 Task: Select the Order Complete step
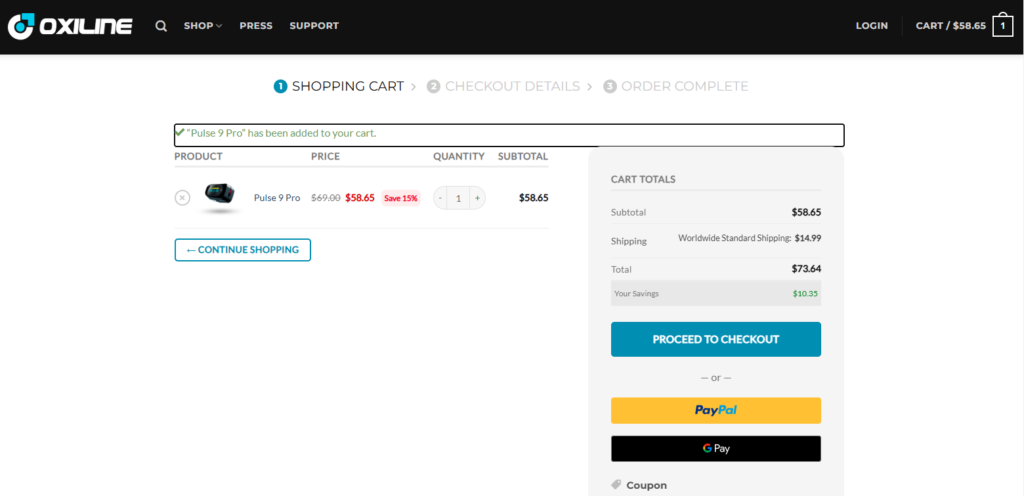tap(676, 86)
